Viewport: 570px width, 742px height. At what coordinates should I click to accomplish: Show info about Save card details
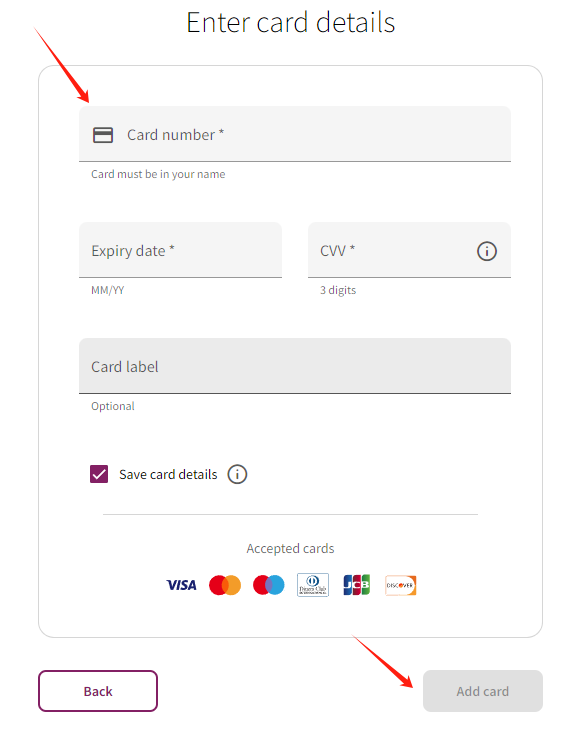[x=237, y=474]
